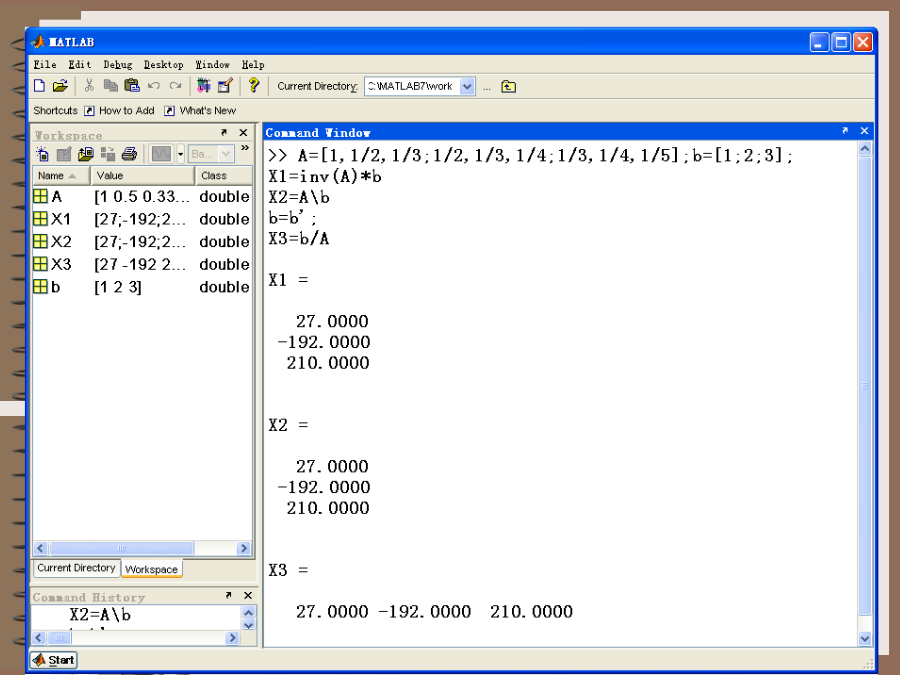Open the Help menu
The height and width of the screenshot is (675, 900).
pos(253,64)
